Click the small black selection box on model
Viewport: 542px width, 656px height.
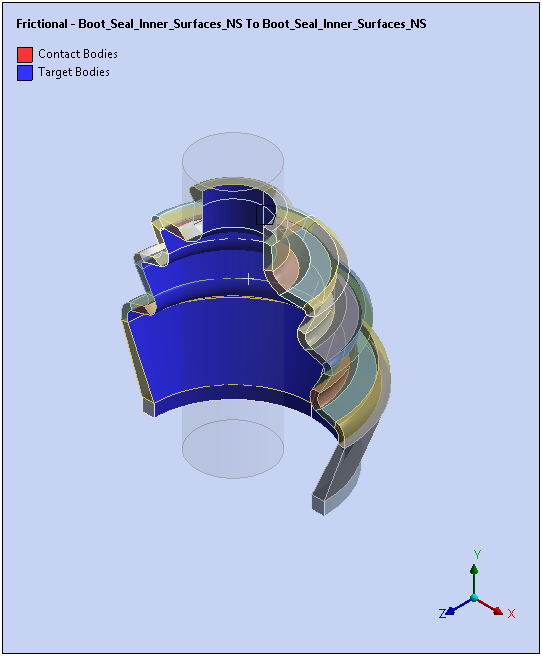[265, 215]
